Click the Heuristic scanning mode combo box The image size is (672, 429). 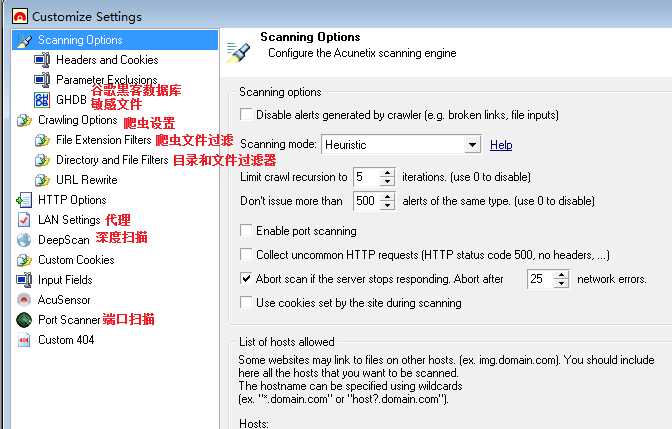tap(401, 145)
